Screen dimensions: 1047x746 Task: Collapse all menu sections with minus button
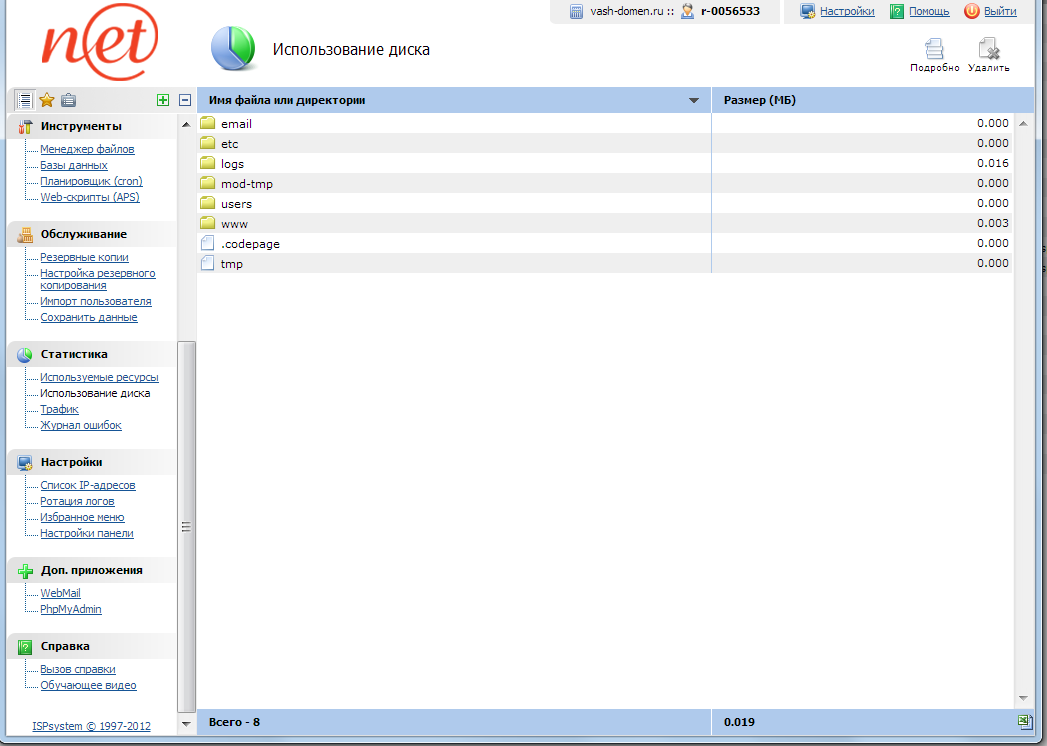[x=184, y=99]
